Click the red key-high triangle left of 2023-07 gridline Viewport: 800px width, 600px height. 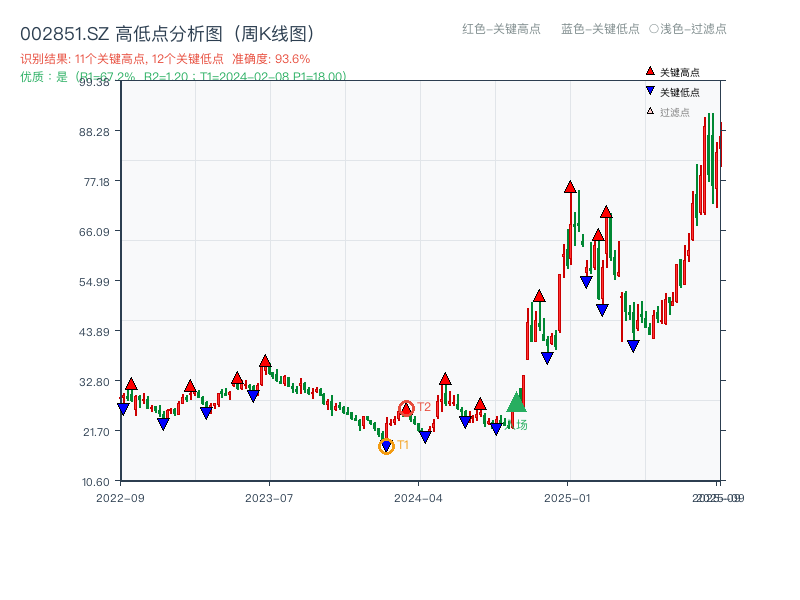(x=265, y=361)
